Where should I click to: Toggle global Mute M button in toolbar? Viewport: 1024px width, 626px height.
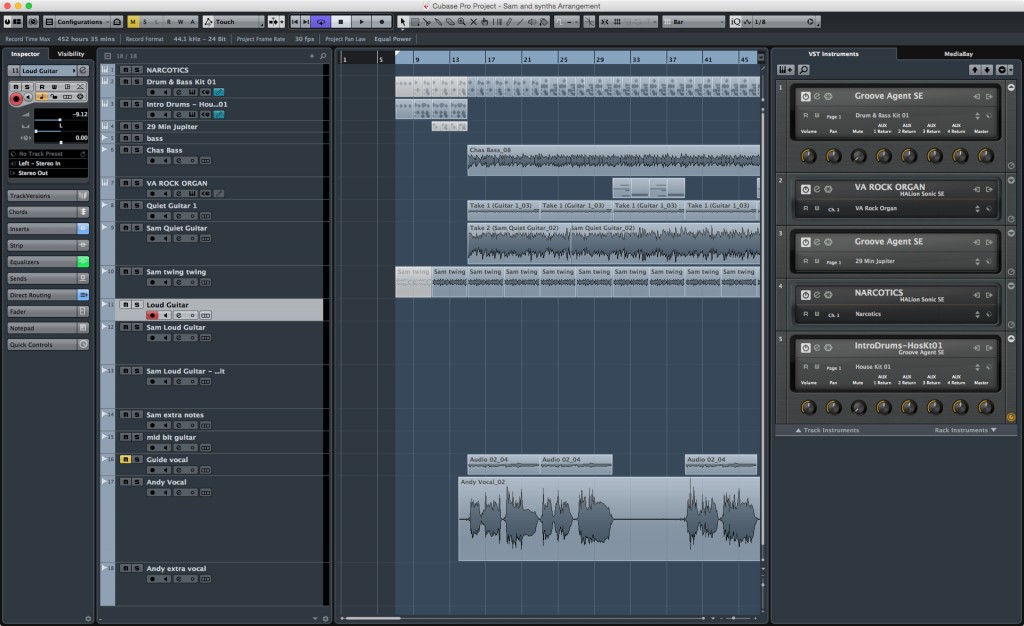pyautogui.click(x=133, y=22)
